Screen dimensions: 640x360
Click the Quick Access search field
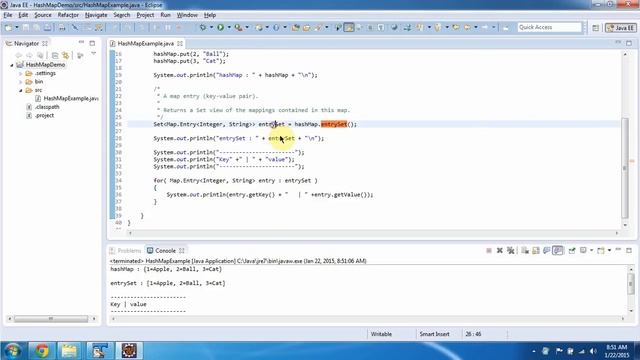549,27
